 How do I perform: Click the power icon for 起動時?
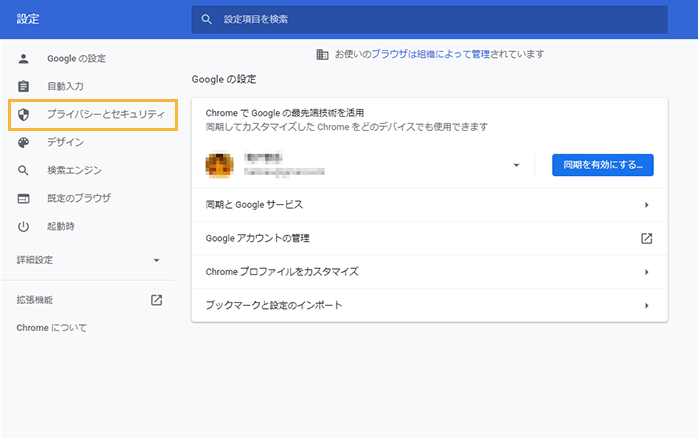(x=24, y=227)
